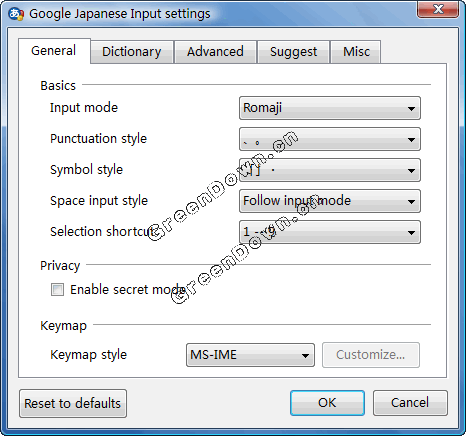Click the Symbol style label
Screen dimensions: 466x436
pyautogui.click(x=86, y=170)
